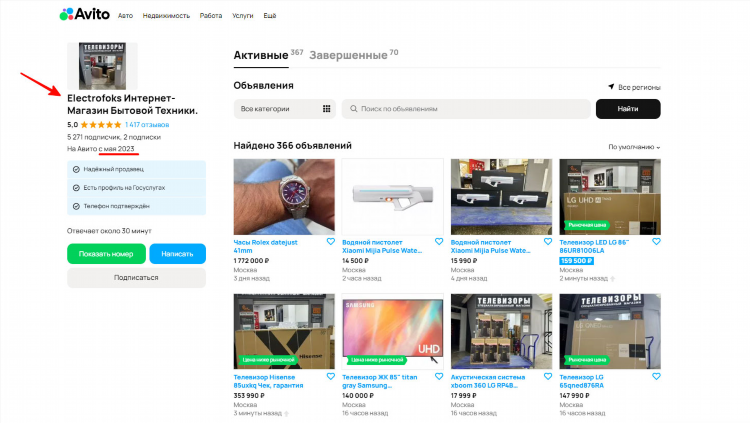Viewport: 750px width, 423px height.
Task: Click 5 271 подписчик, 2 подписки text
Action: (x=114, y=137)
